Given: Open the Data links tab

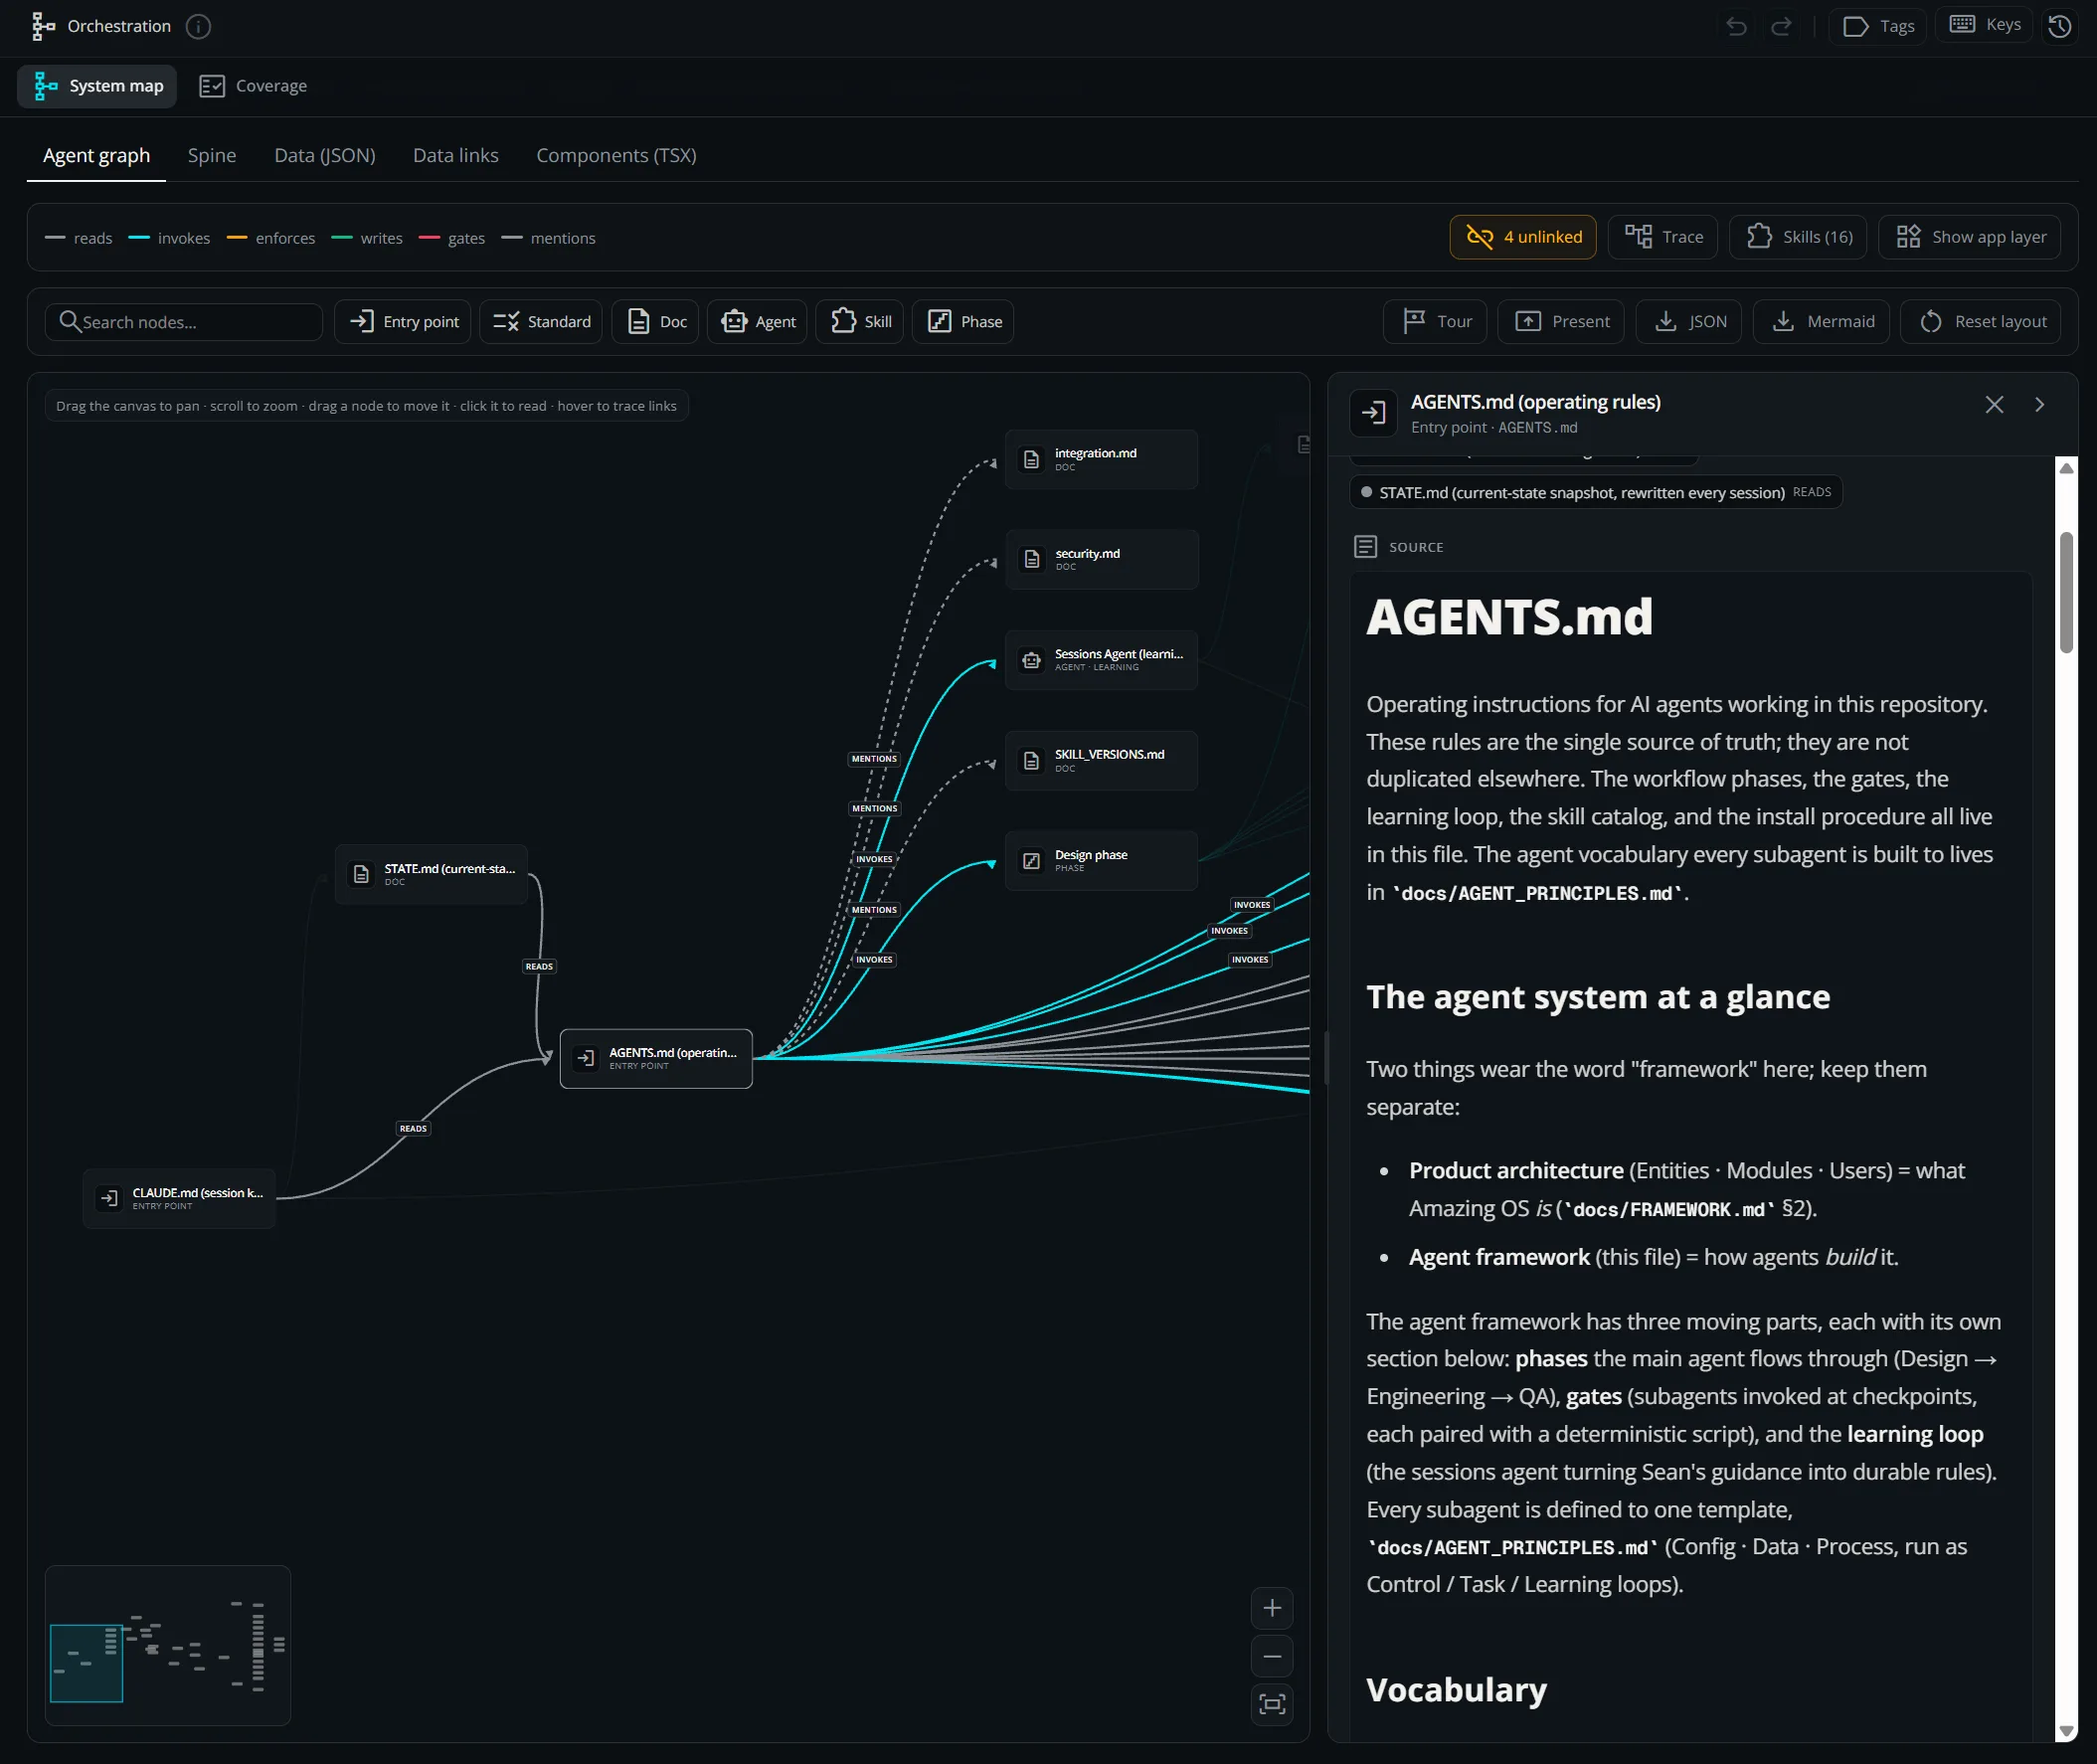Looking at the screenshot, I should click(456, 155).
